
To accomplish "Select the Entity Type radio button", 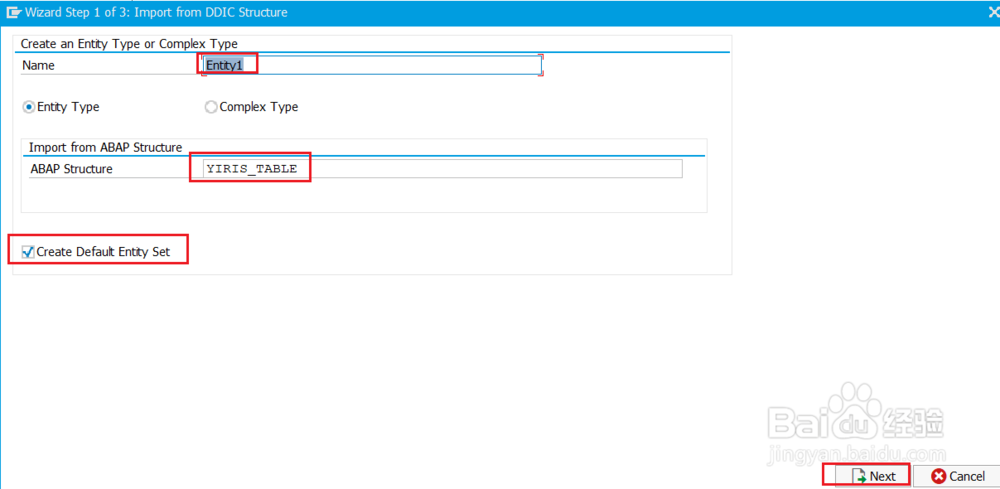I will point(28,107).
